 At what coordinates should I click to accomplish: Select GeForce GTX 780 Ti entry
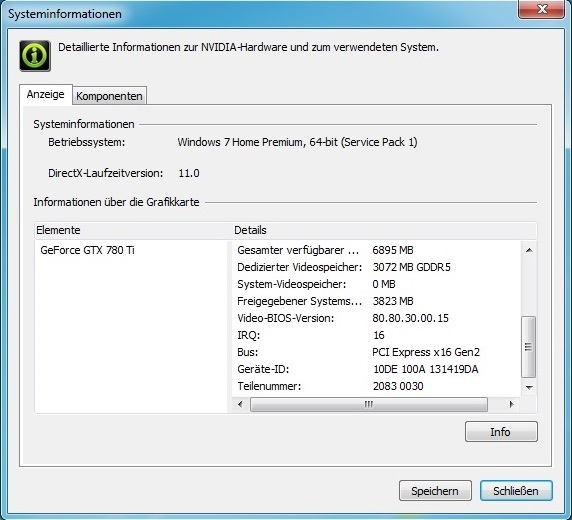88,250
